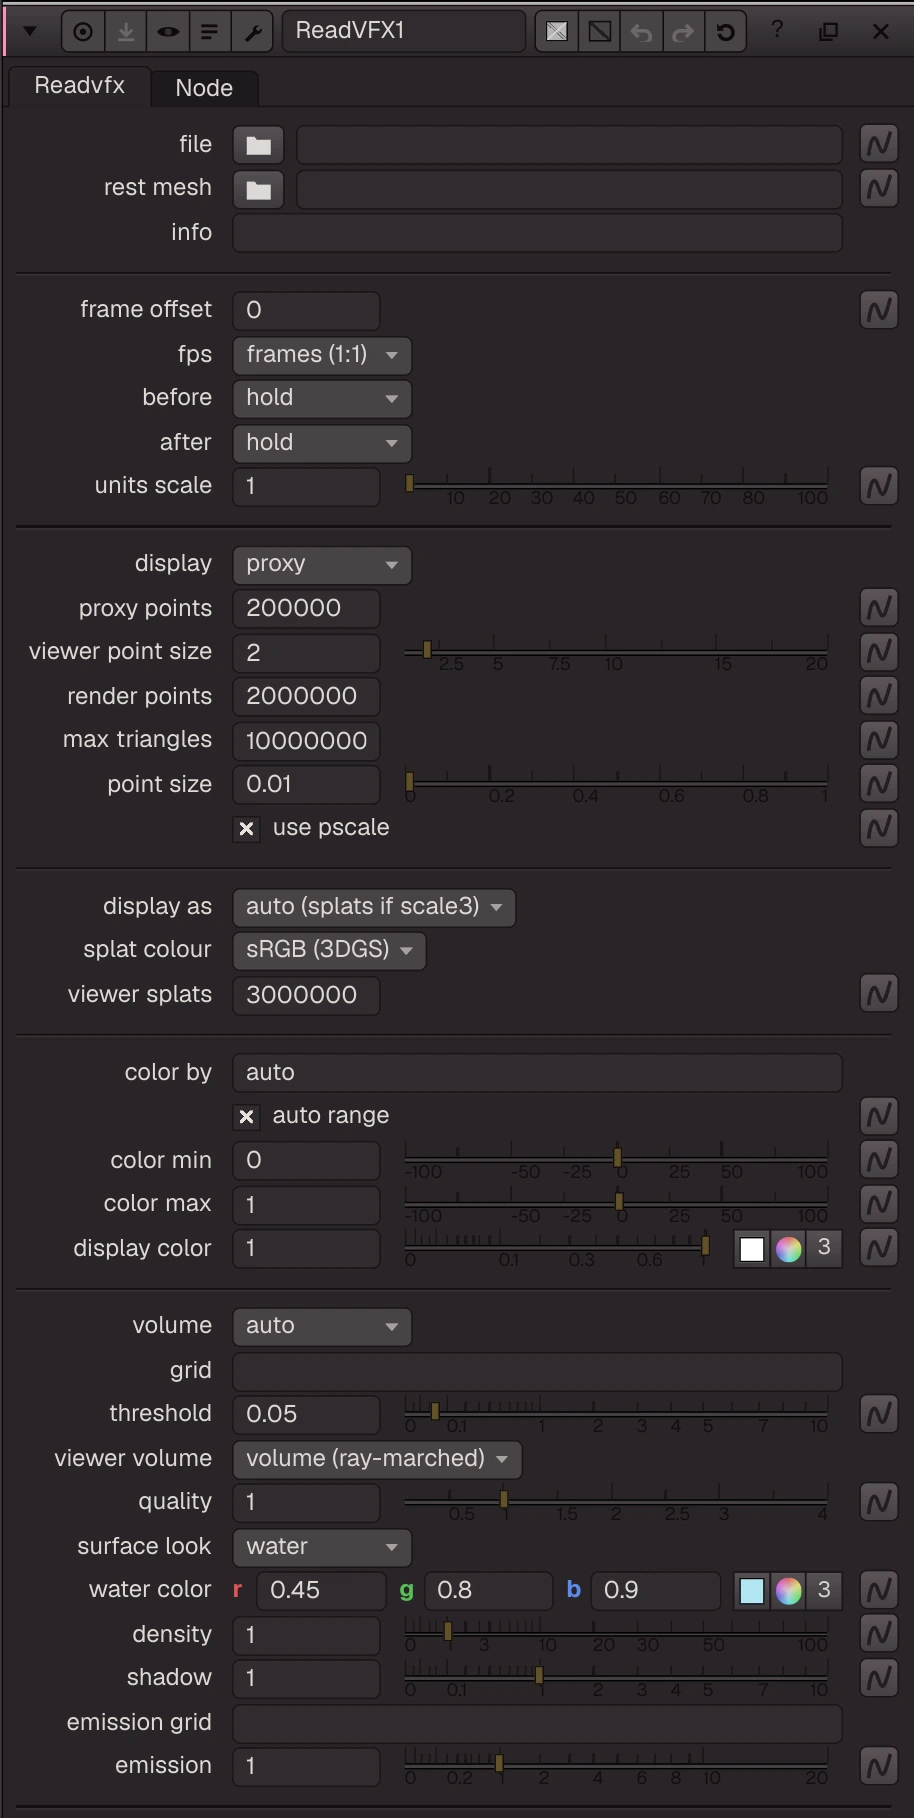Image resolution: width=914 pixels, height=1818 pixels.
Task: Open animation menu for max triangles
Action: [x=879, y=739]
